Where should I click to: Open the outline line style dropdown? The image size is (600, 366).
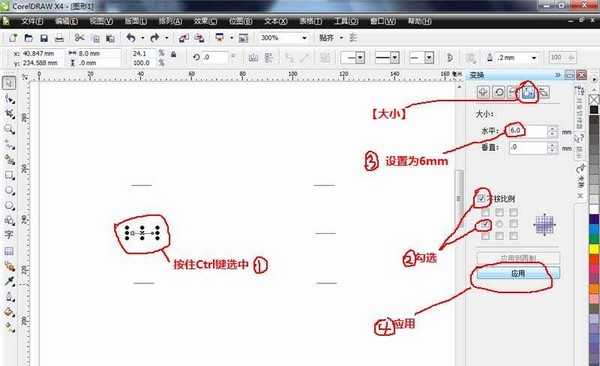tap(395, 58)
